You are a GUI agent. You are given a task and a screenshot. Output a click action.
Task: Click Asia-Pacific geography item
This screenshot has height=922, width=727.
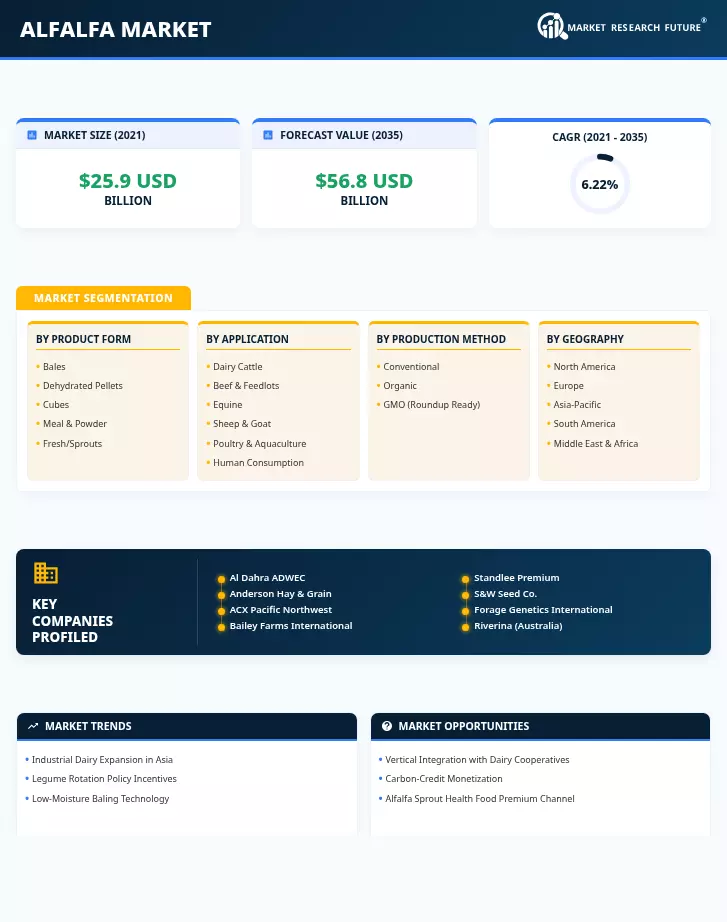[577, 405]
